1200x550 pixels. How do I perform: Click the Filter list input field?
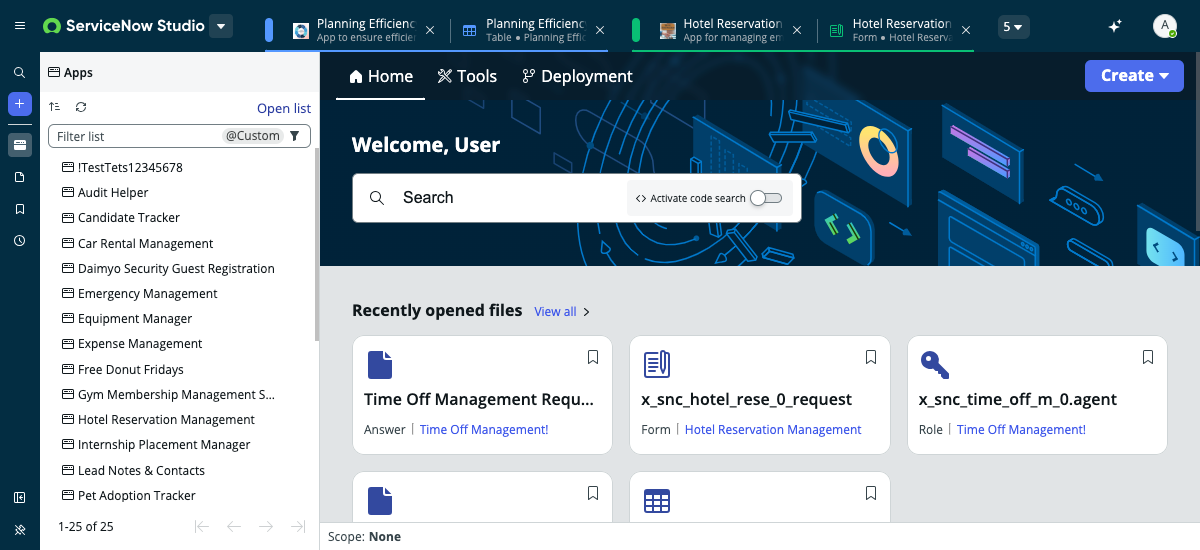pos(135,136)
